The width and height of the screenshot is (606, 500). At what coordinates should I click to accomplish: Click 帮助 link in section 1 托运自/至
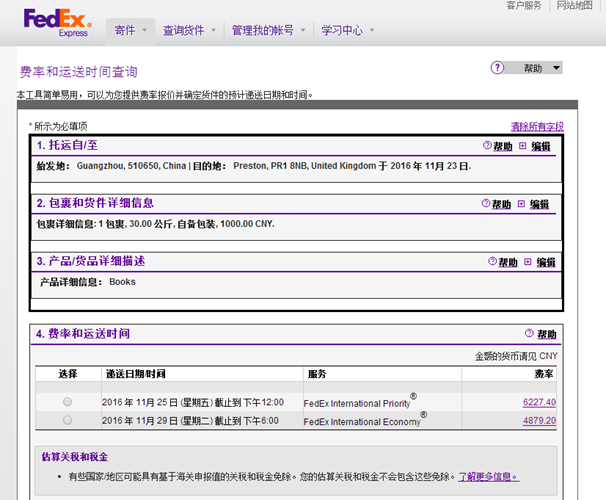(x=503, y=146)
